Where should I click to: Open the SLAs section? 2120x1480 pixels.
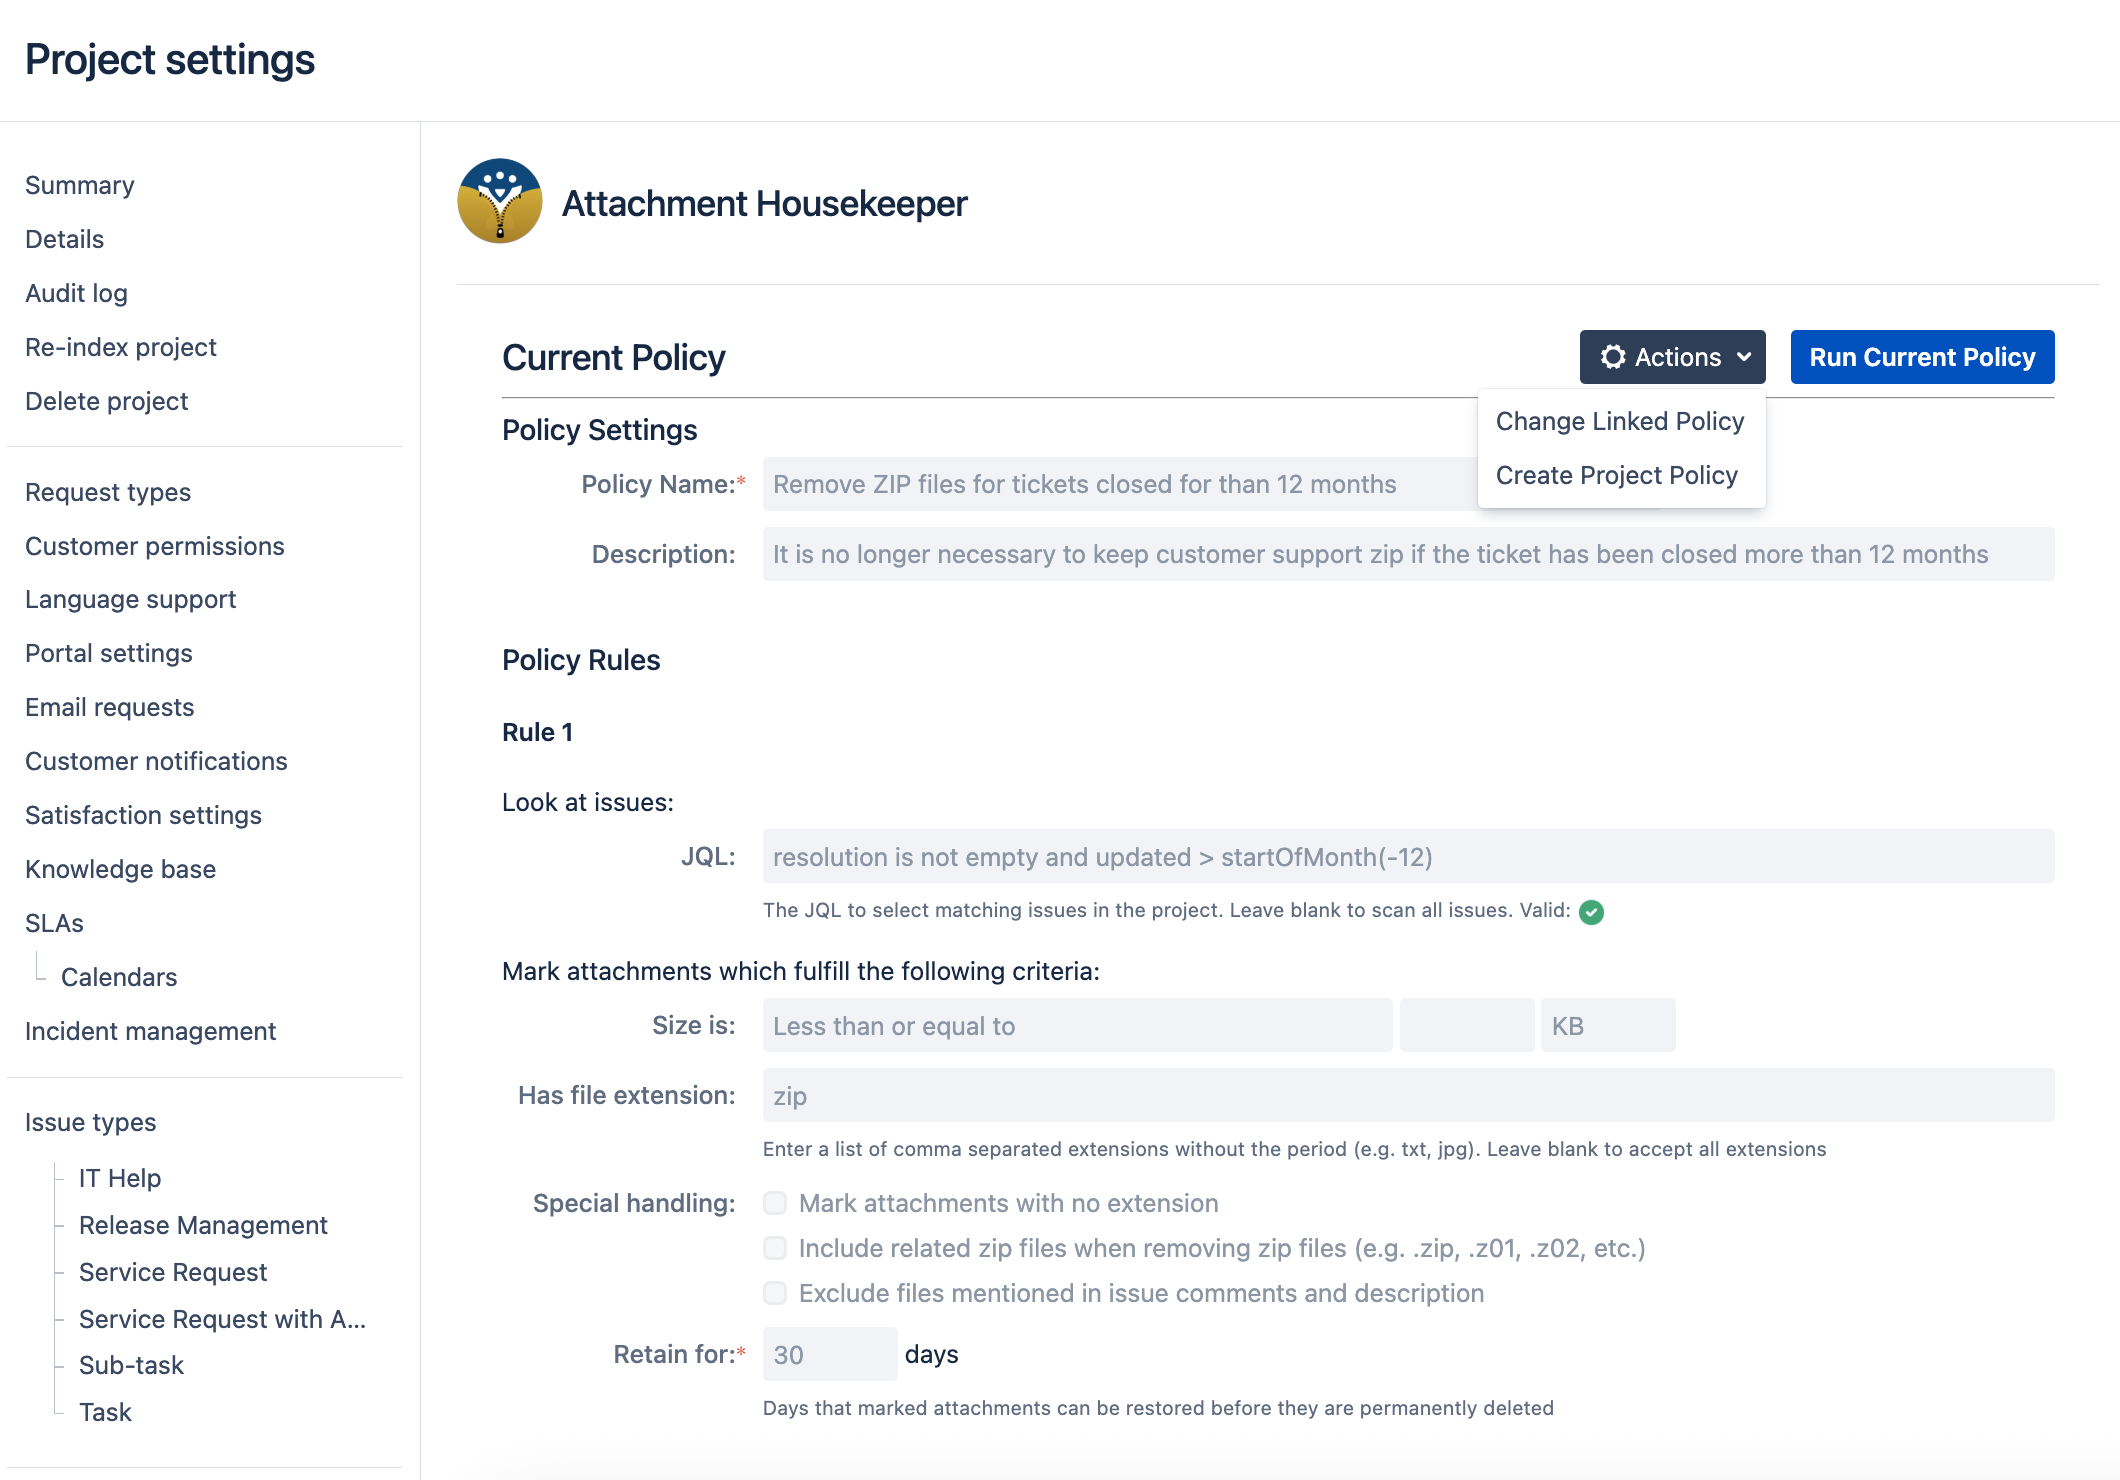53,923
